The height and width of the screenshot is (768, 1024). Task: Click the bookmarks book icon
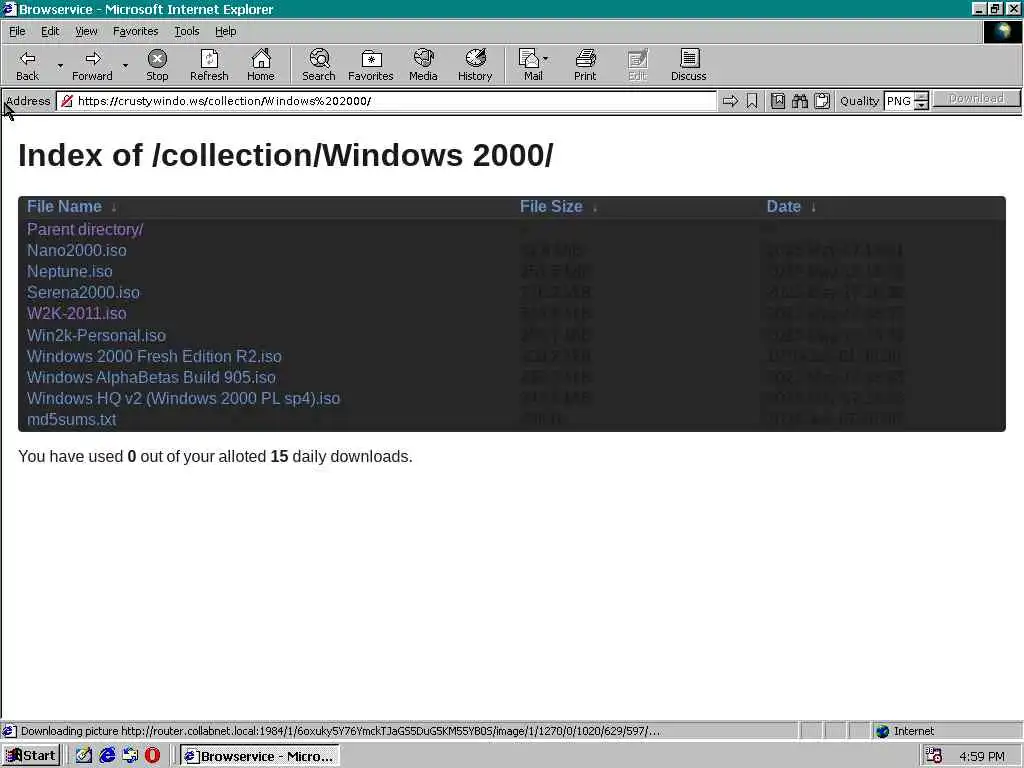(x=778, y=101)
